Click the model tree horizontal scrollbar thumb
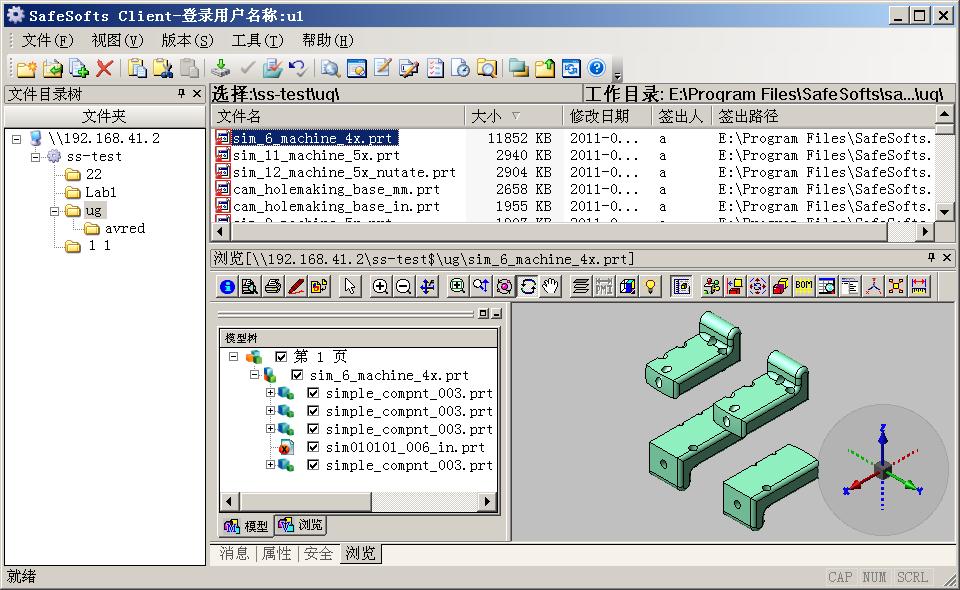The height and width of the screenshot is (590, 960). (304, 502)
